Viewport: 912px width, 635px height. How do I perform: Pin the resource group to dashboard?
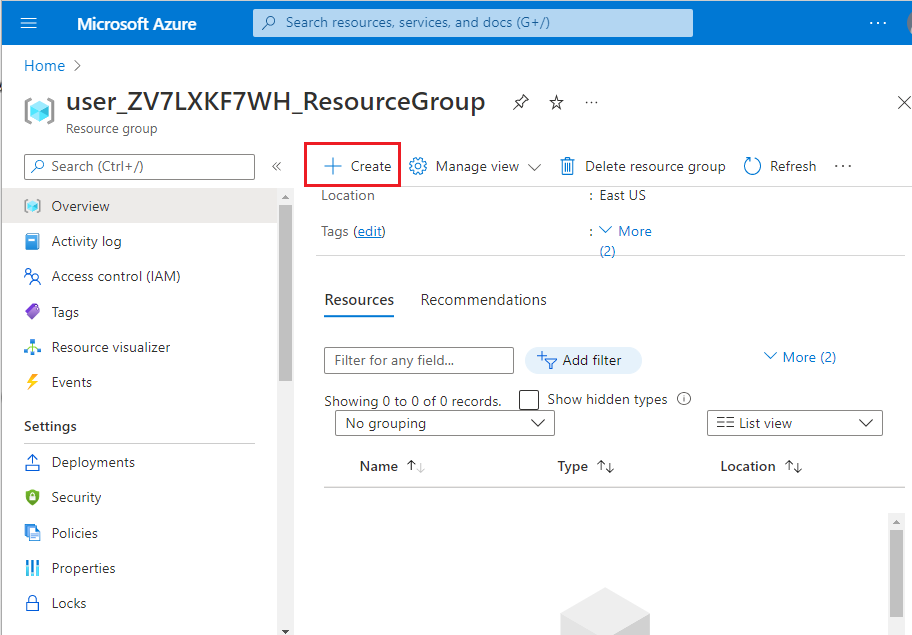tap(521, 102)
